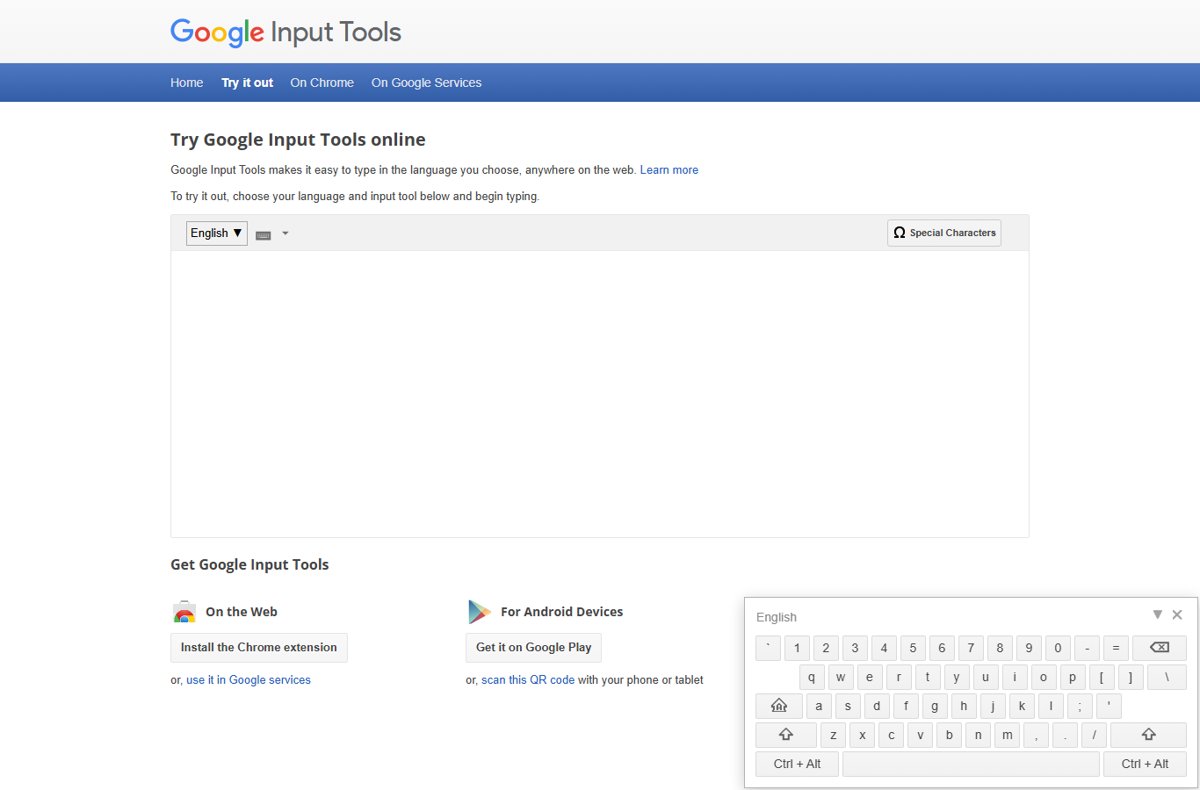Minimize the on-screen keyboard with the triangle
Image resolution: width=1200 pixels, height=790 pixels.
click(x=1157, y=615)
